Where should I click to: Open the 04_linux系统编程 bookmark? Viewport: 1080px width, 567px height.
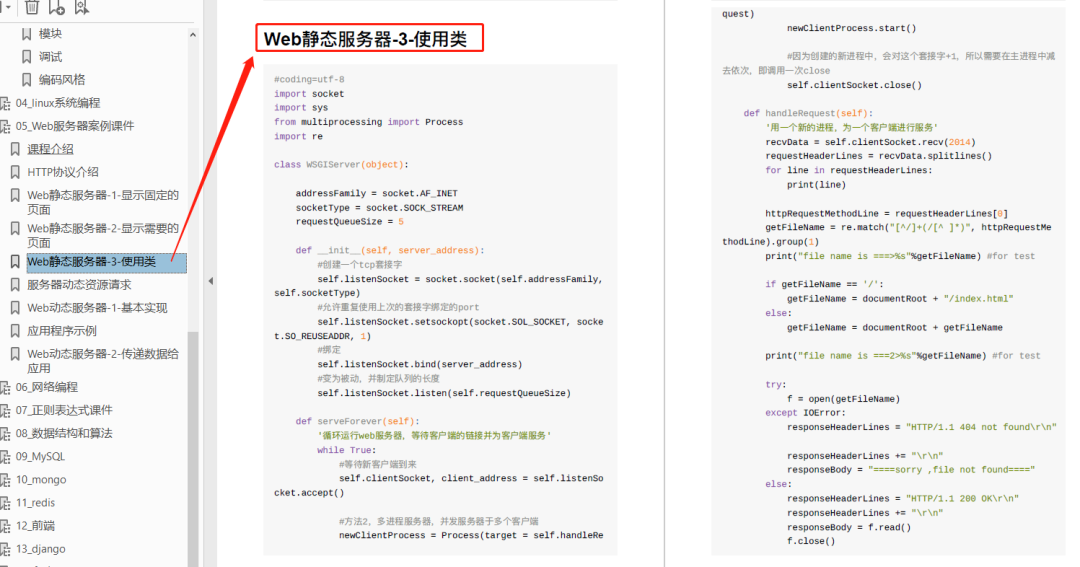[58, 103]
